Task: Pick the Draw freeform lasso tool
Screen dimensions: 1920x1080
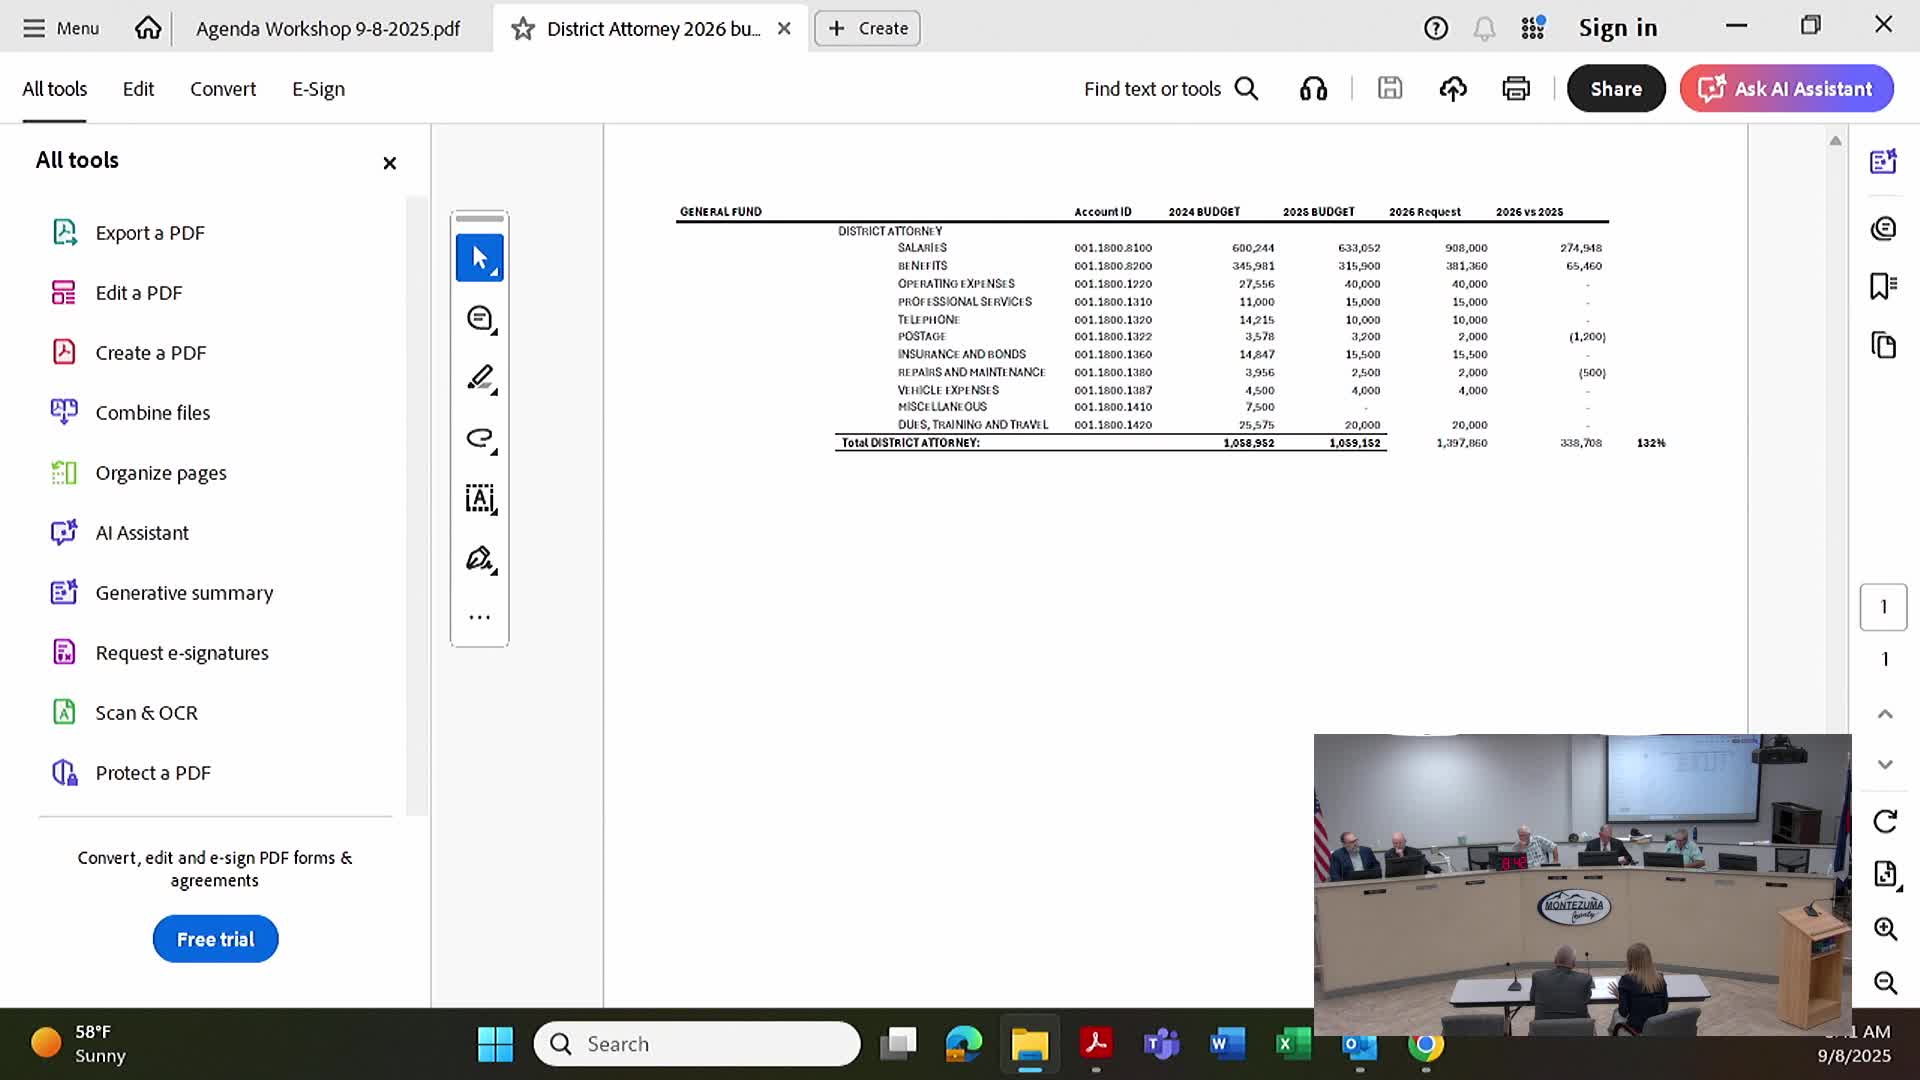Action: point(480,438)
